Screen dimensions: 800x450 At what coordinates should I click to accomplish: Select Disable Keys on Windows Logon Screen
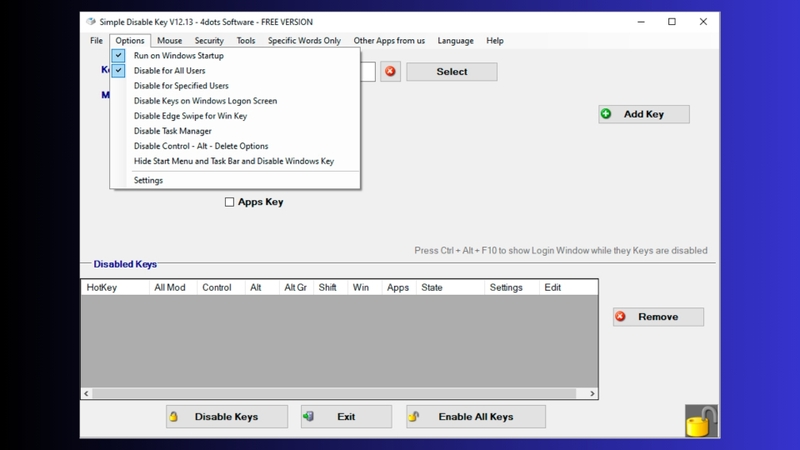click(x=235, y=101)
